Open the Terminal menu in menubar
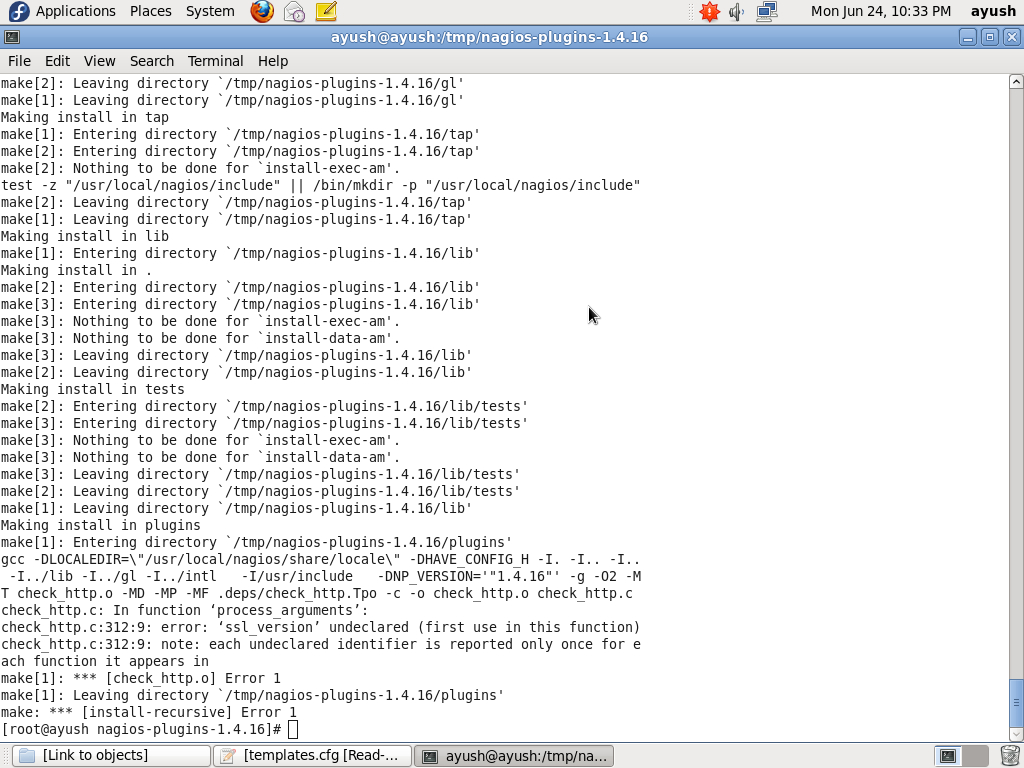The width and height of the screenshot is (1024, 768). pos(215,61)
